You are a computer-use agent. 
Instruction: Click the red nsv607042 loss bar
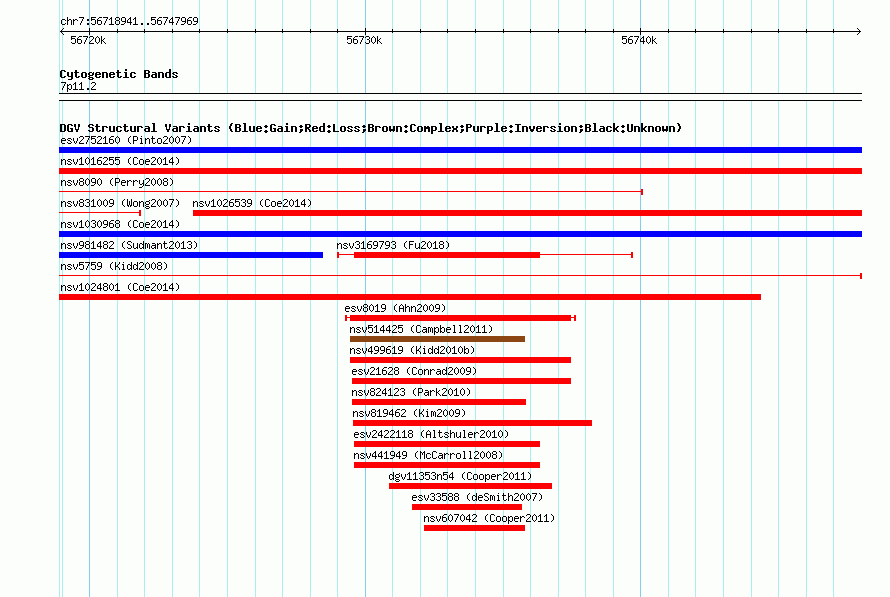click(475, 528)
